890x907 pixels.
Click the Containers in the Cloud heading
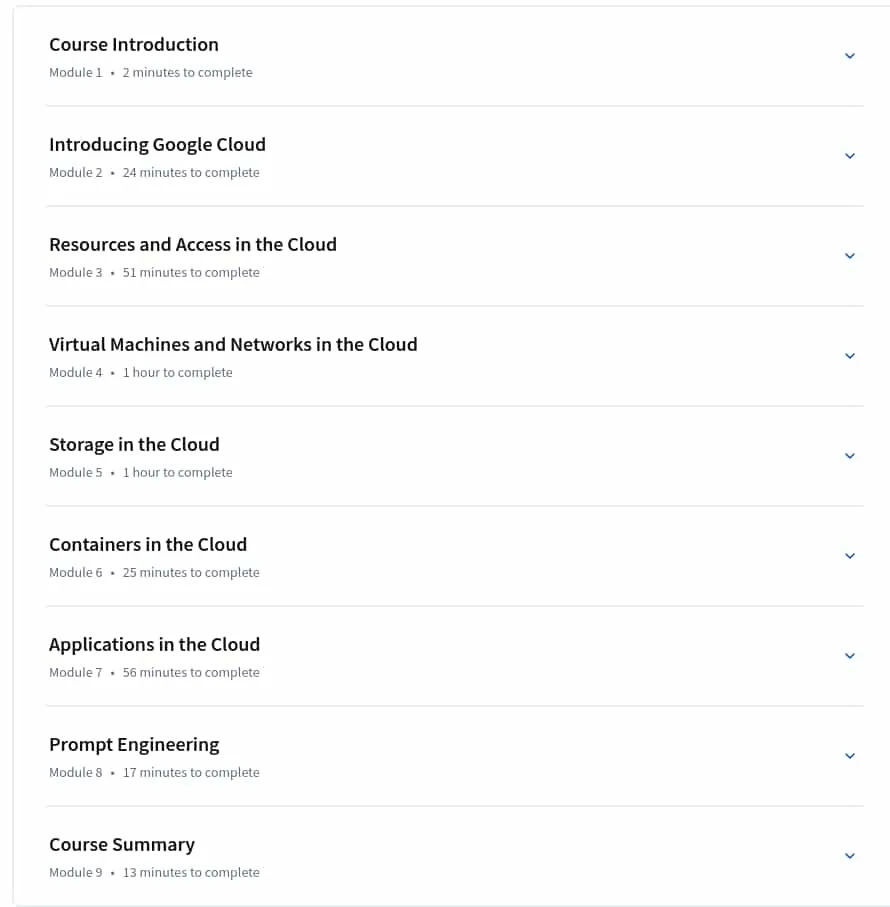pos(148,545)
